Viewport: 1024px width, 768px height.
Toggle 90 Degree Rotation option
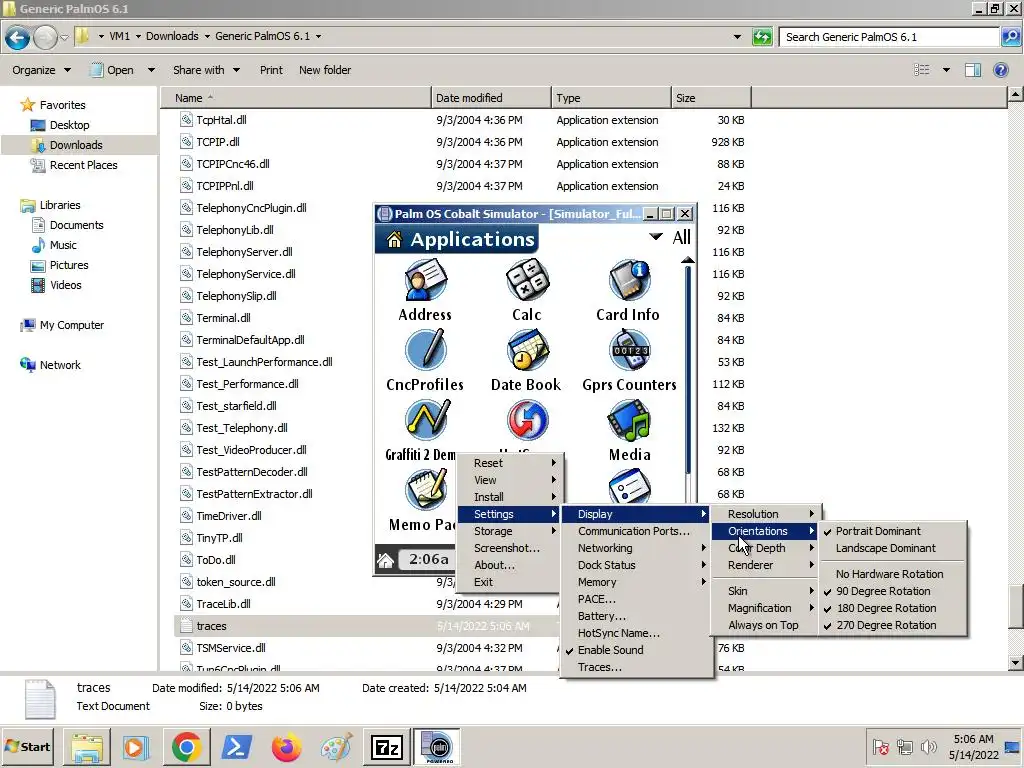(893, 591)
